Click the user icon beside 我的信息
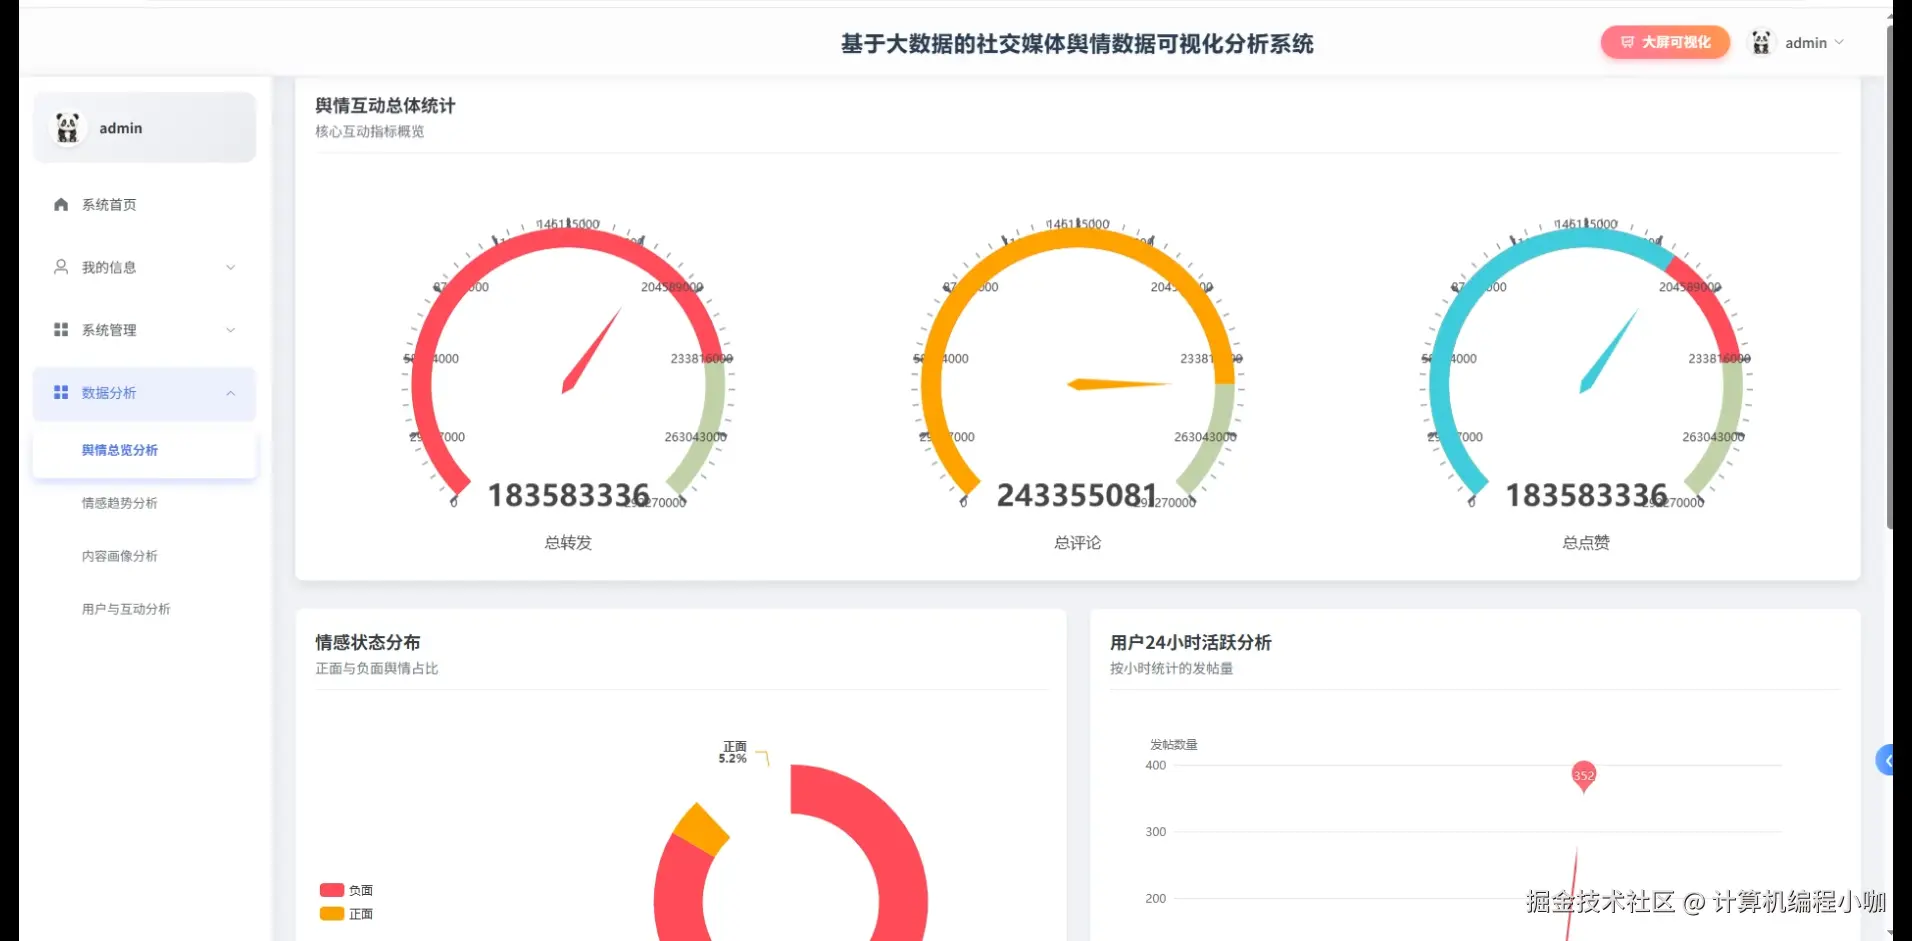The height and width of the screenshot is (941, 1912). point(61,267)
